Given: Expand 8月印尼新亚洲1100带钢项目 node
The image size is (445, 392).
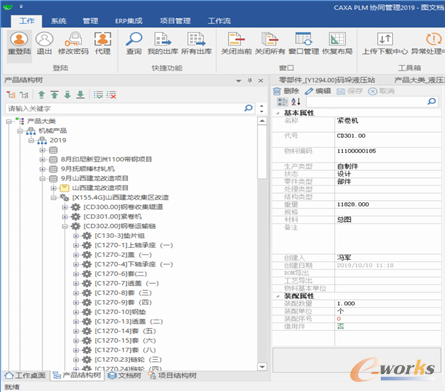Looking at the screenshot, I should [x=42, y=159].
